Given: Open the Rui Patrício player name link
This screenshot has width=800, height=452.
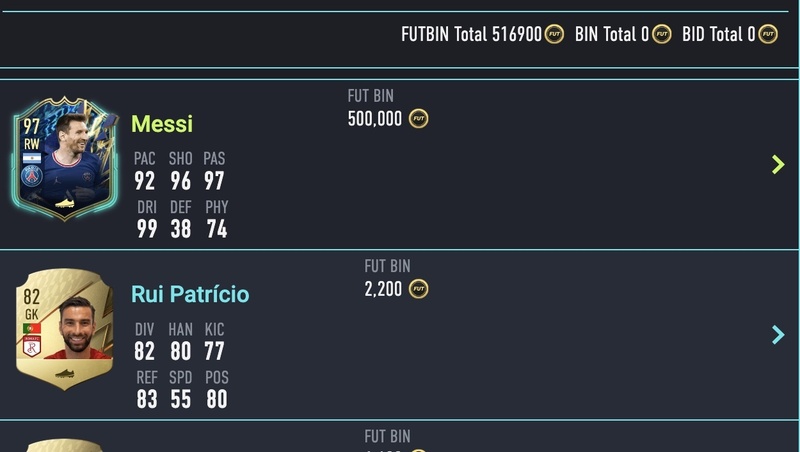Looking at the screenshot, I should coord(190,294).
